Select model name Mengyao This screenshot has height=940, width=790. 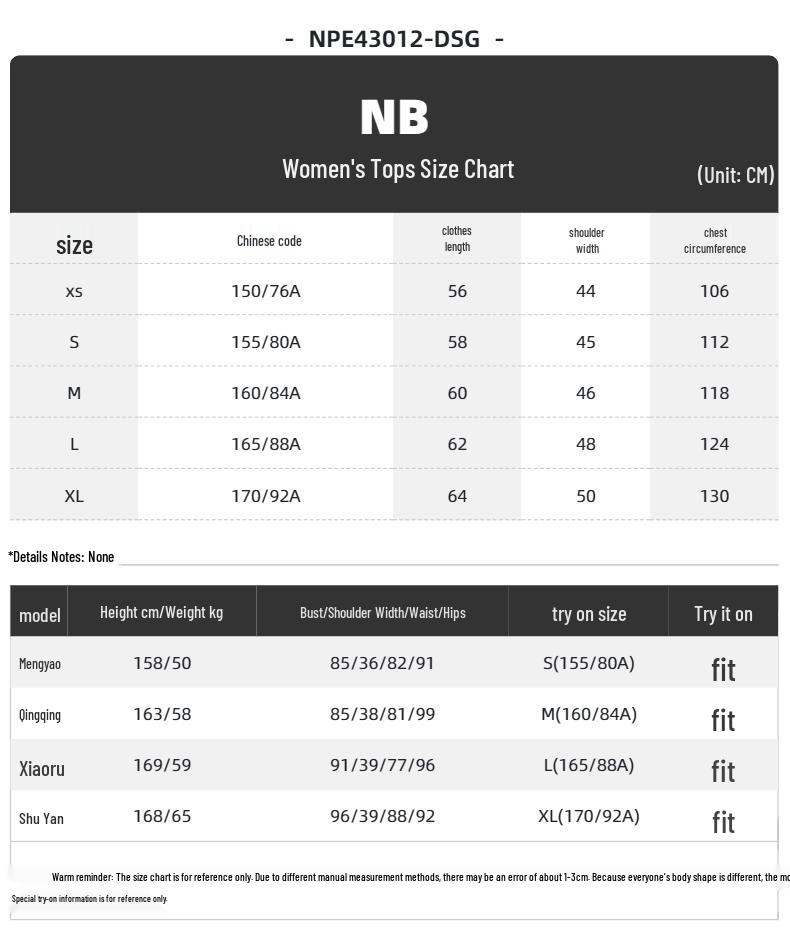coord(40,664)
